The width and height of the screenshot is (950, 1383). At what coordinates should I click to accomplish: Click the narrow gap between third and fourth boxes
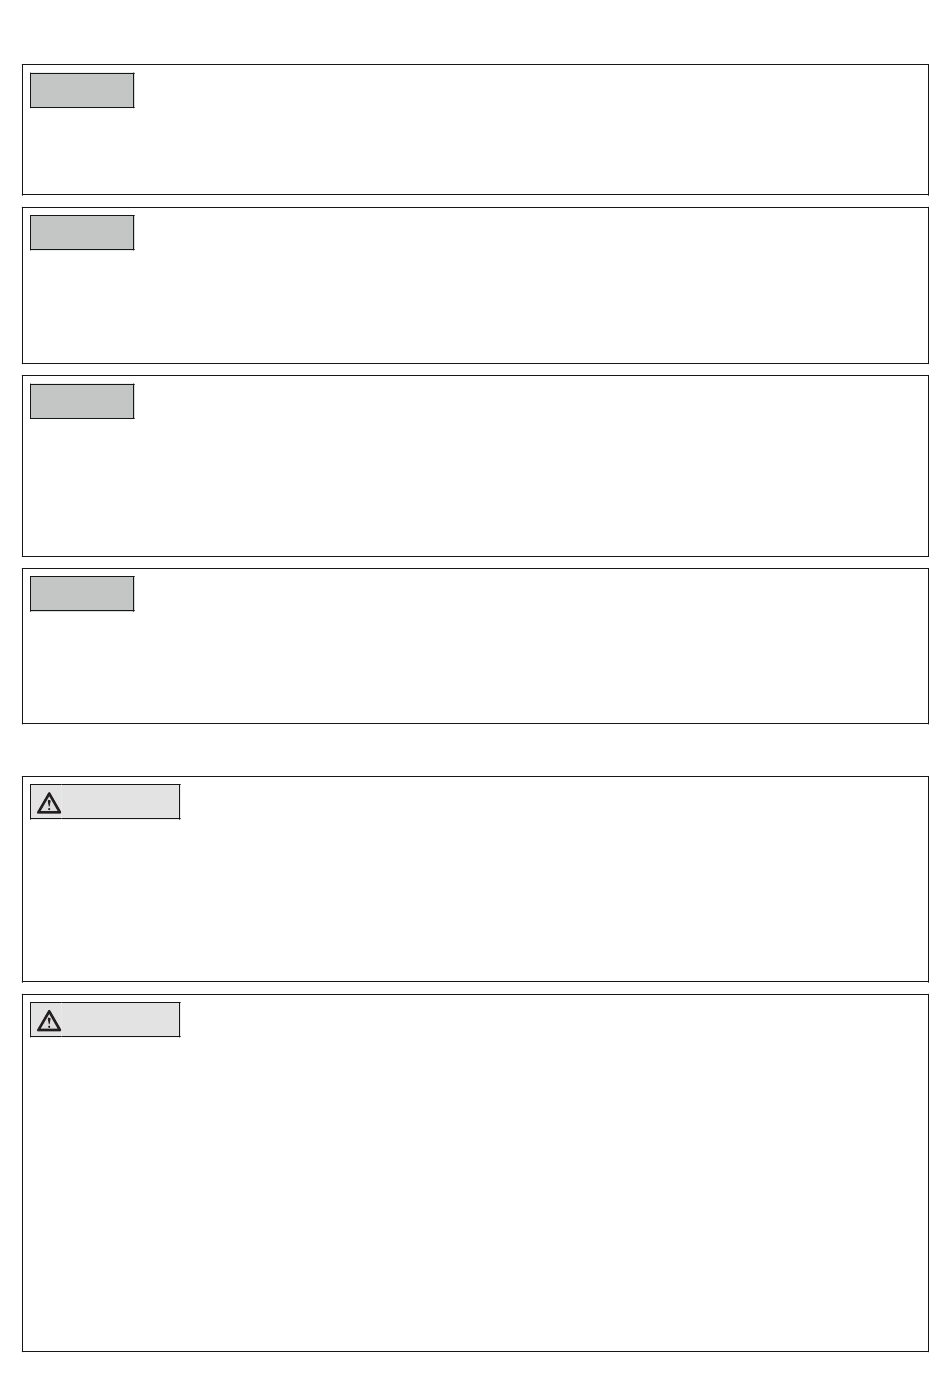coord(475,563)
